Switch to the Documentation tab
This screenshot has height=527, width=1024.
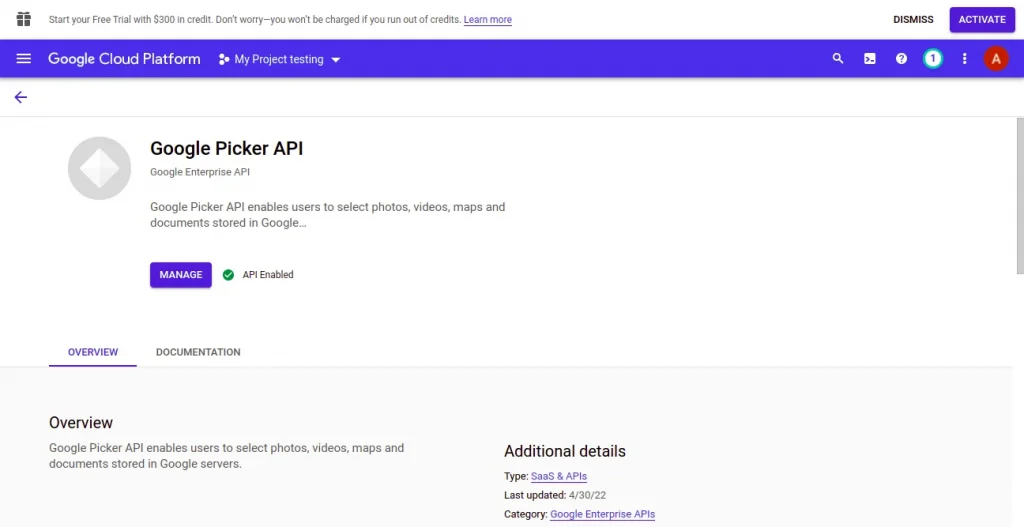pyautogui.click(x=198, y=352)
